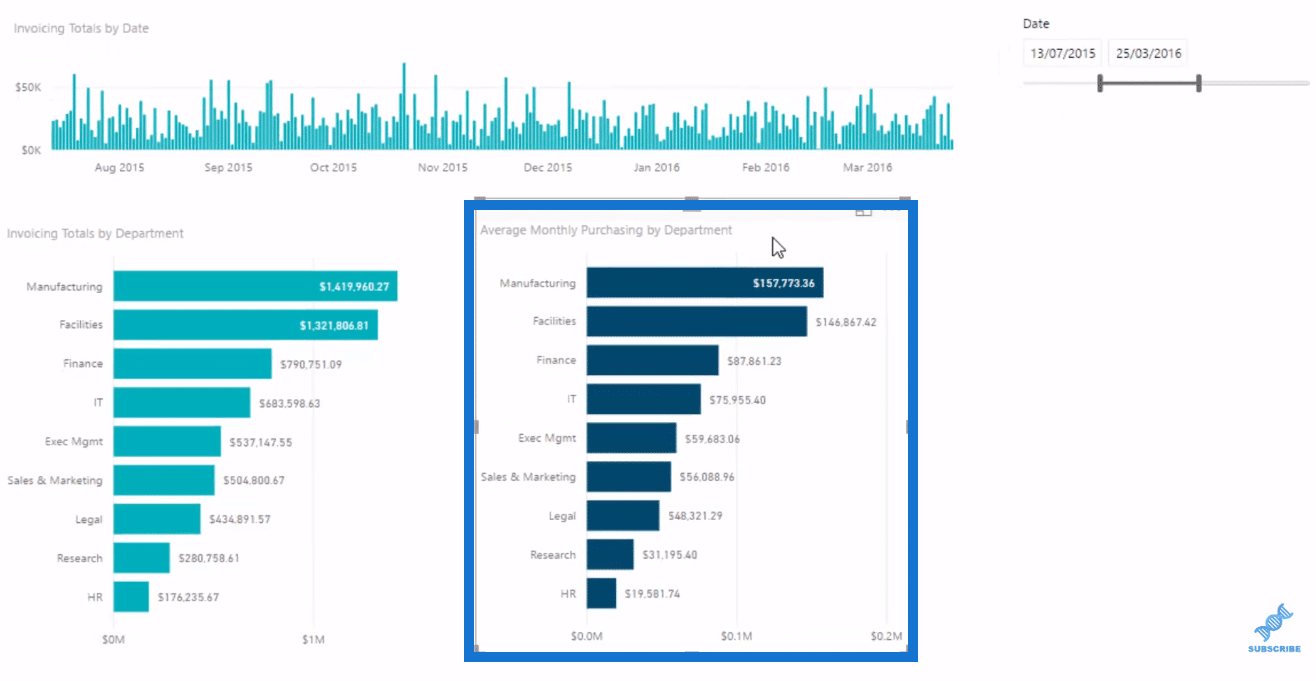This screenshot has width=1316, height=681.
Task: Click the start date field showing 13/07/2015
Action: (x=1063, y=53)
